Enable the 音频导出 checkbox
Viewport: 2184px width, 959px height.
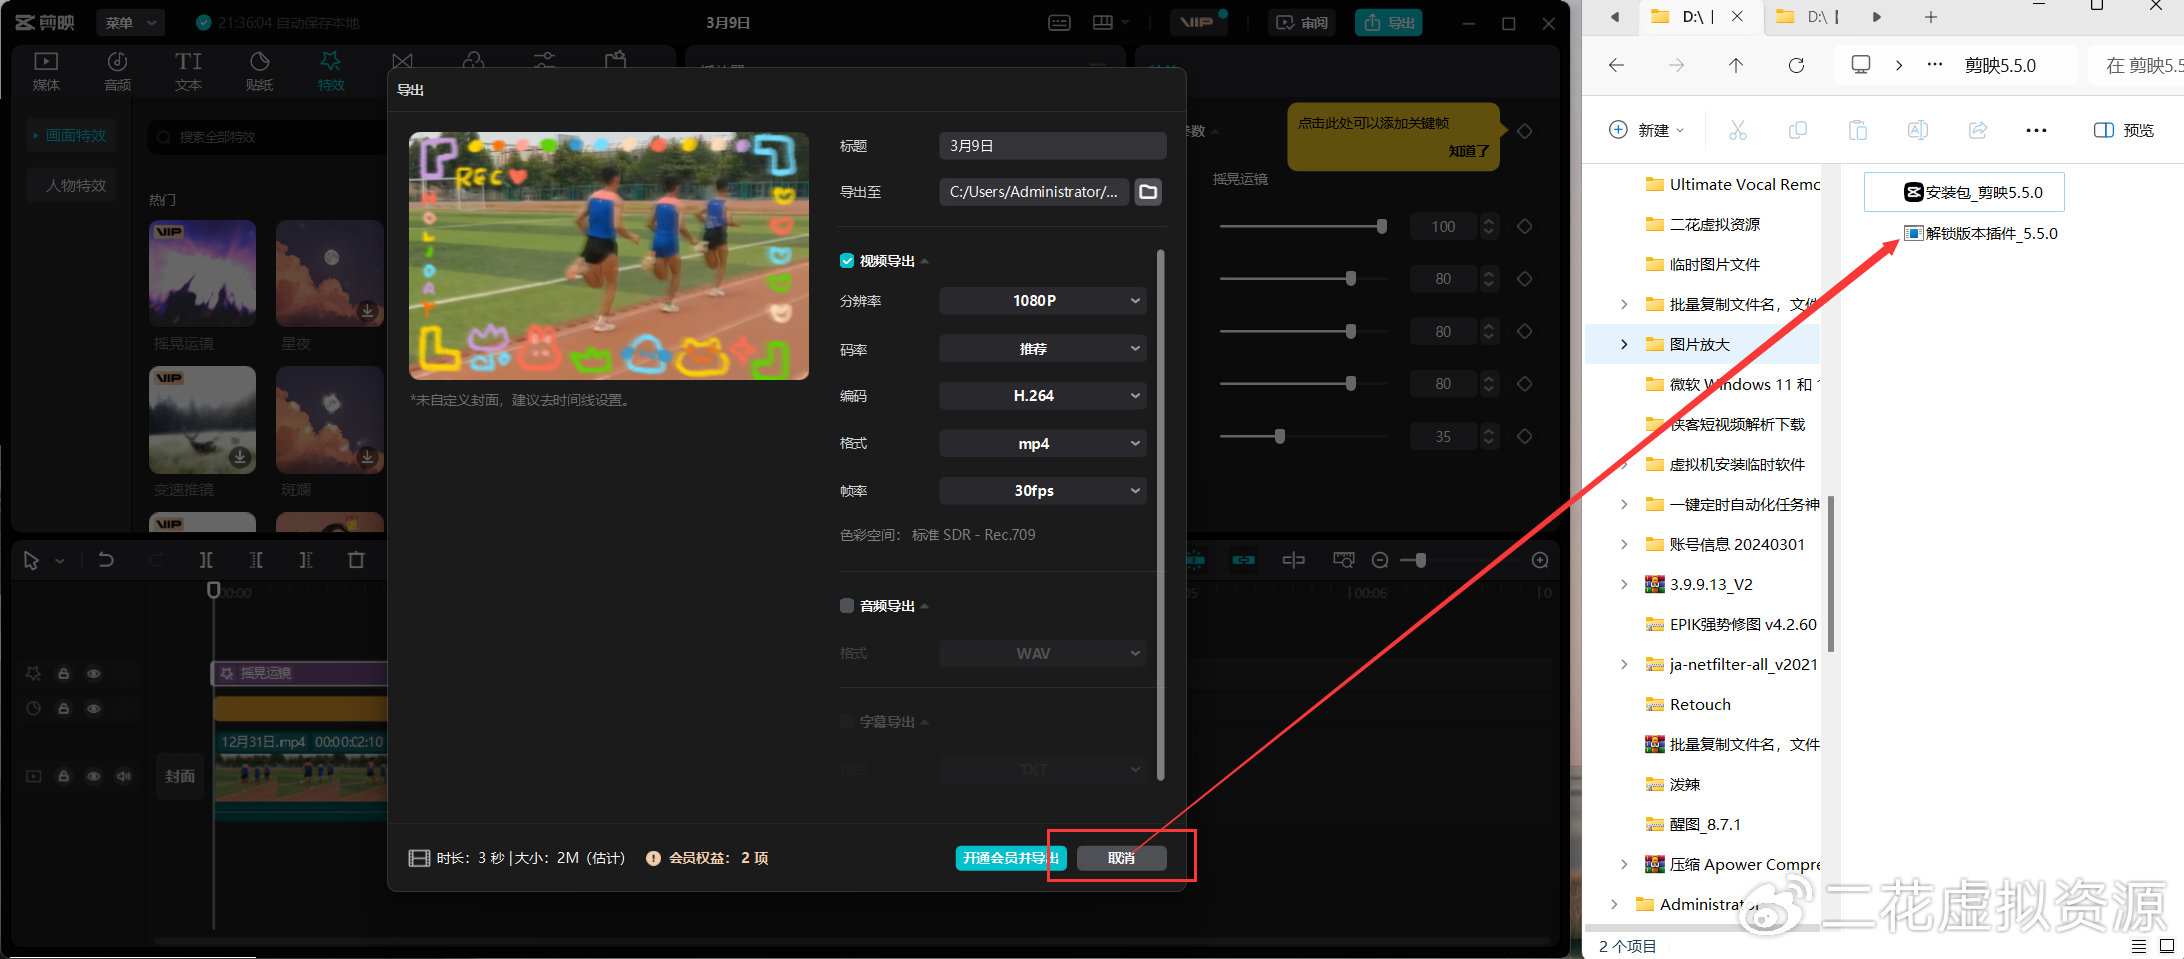tap(847, 606)
